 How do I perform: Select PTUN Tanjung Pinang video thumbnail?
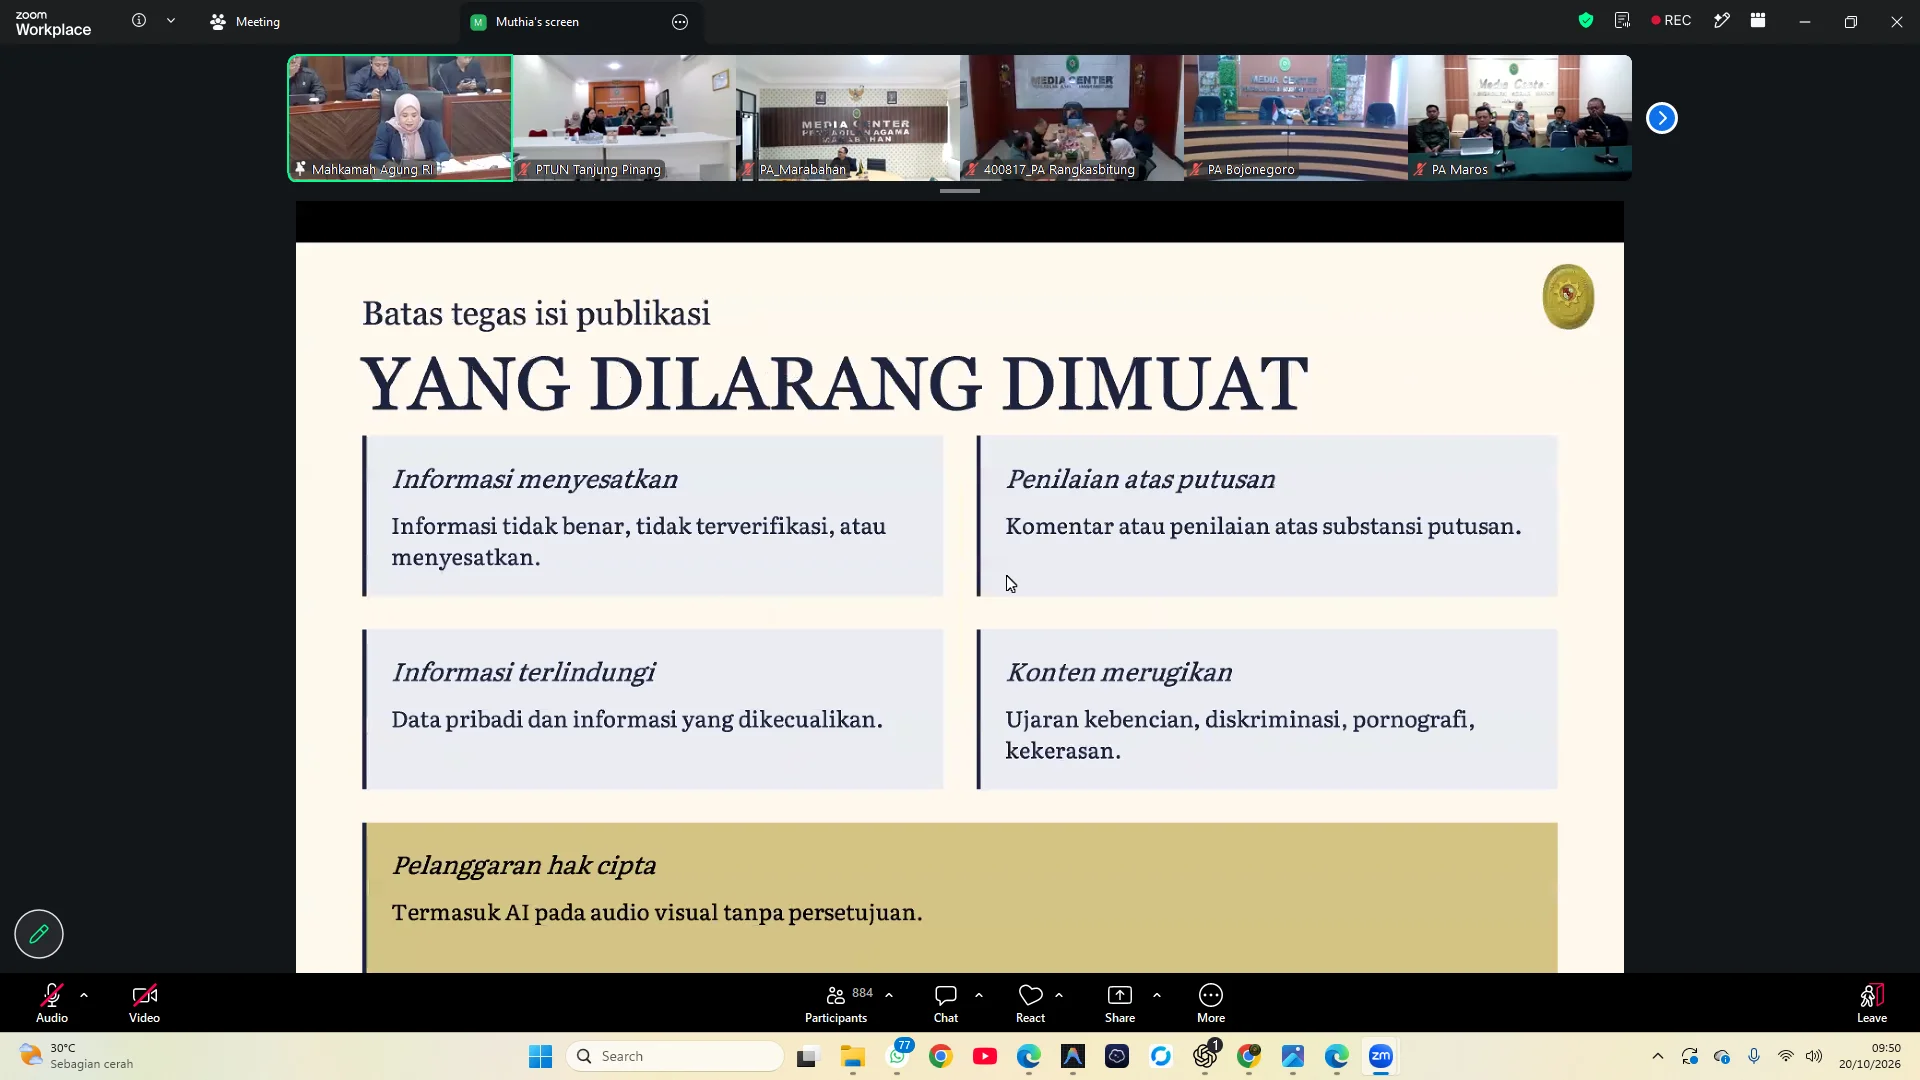tap(624, 118)
